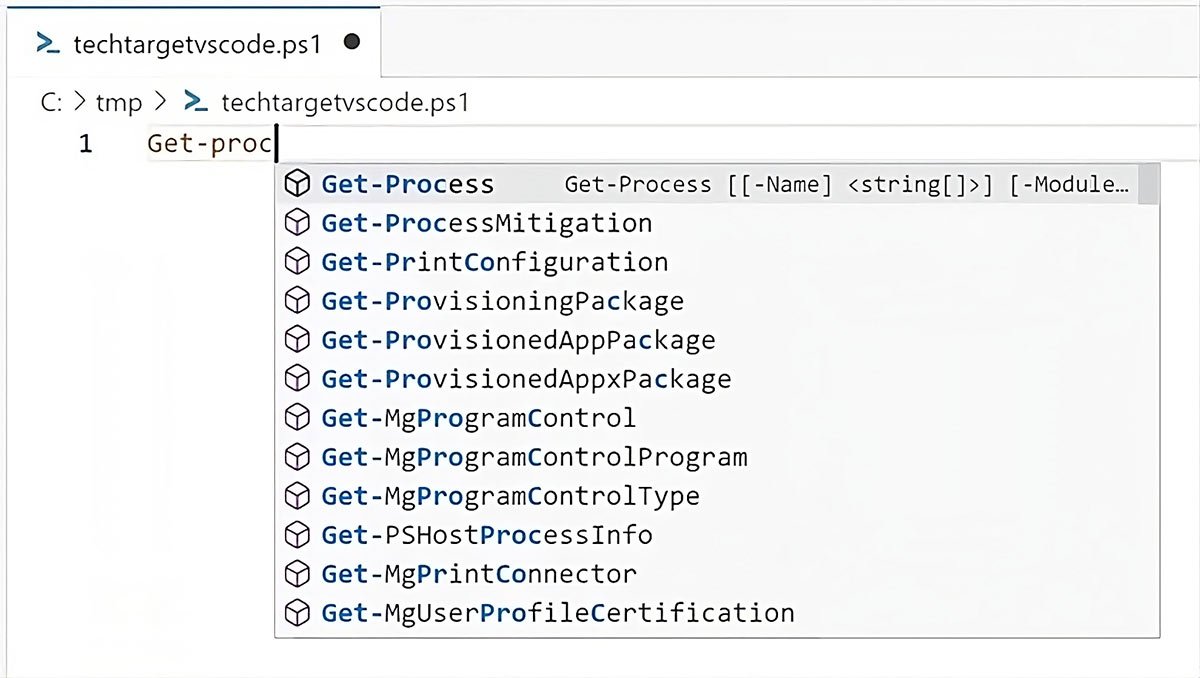Pick Get-MgProgramControl from the suggestions
The image size is (1200, 678).
coord(478,418)
